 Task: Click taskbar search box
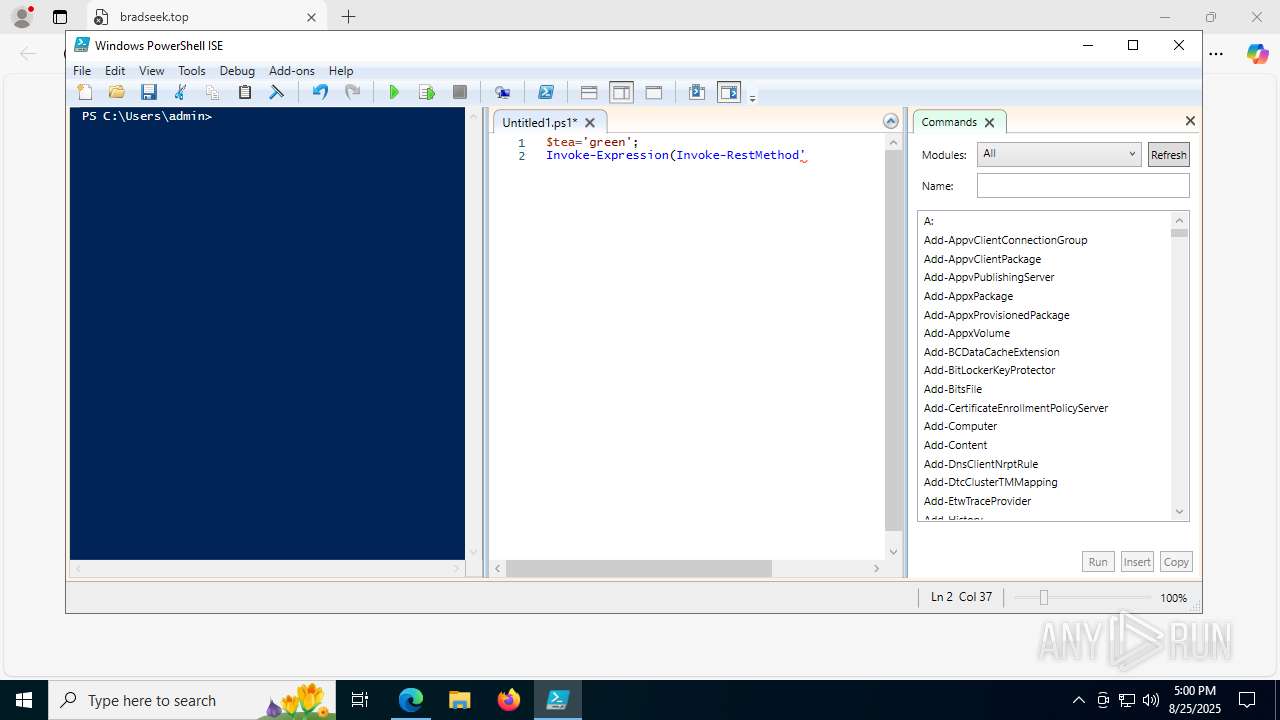pyautogui.click(x=191, y=700)
